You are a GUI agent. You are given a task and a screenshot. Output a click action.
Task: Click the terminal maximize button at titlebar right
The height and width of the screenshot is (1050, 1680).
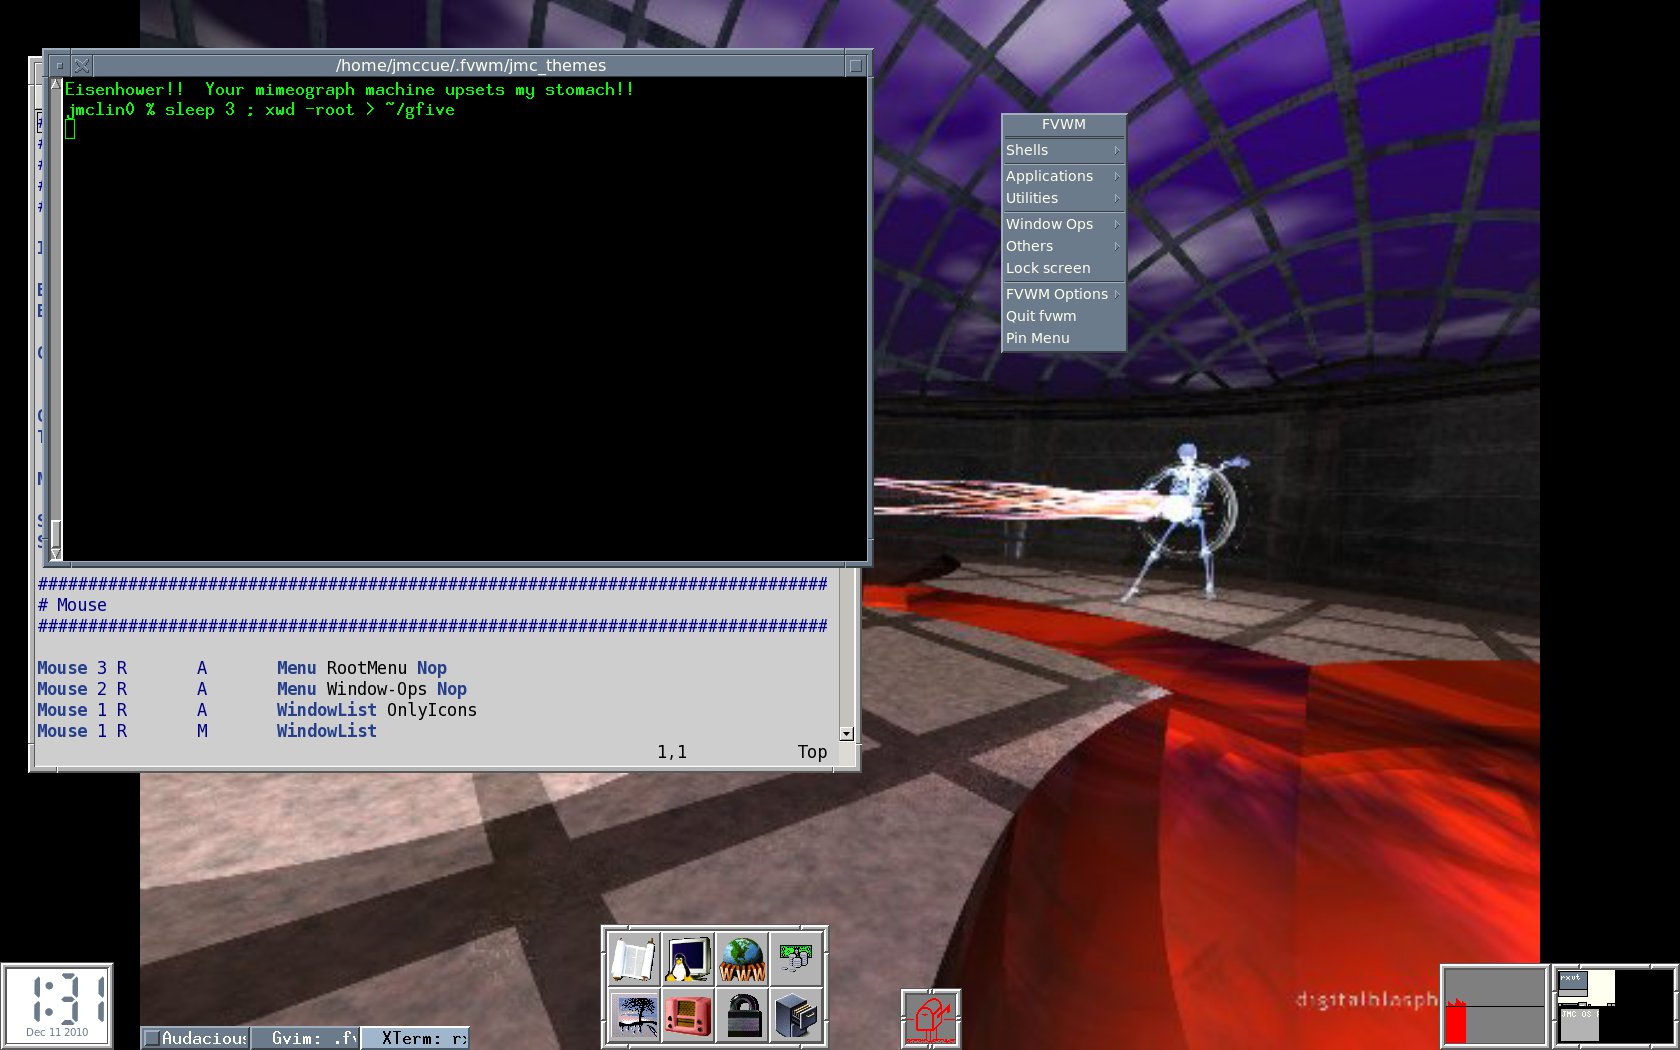click(x=855, y=65)
